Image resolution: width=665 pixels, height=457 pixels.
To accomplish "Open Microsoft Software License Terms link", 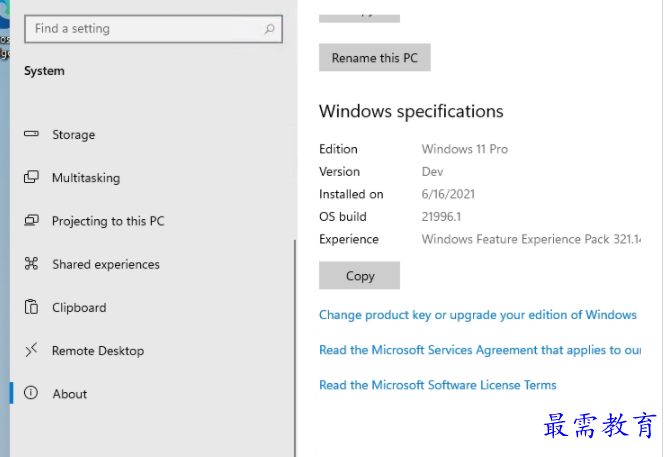I will [438, 385].
